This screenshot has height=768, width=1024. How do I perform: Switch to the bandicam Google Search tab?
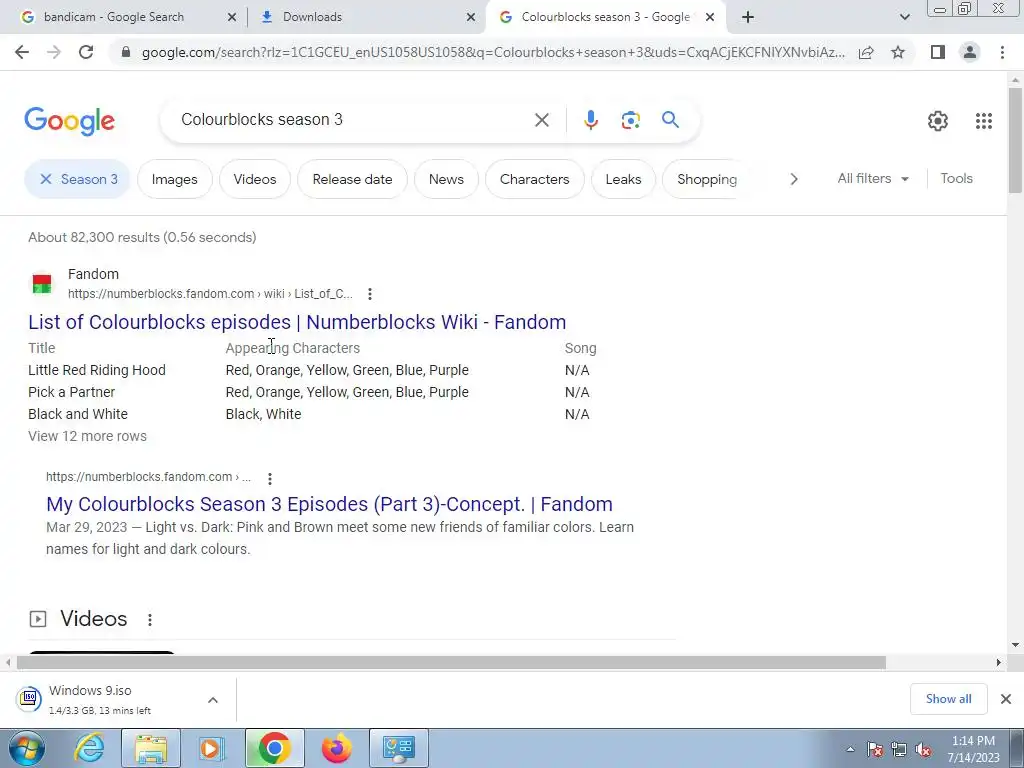click(x=114, y=17)
